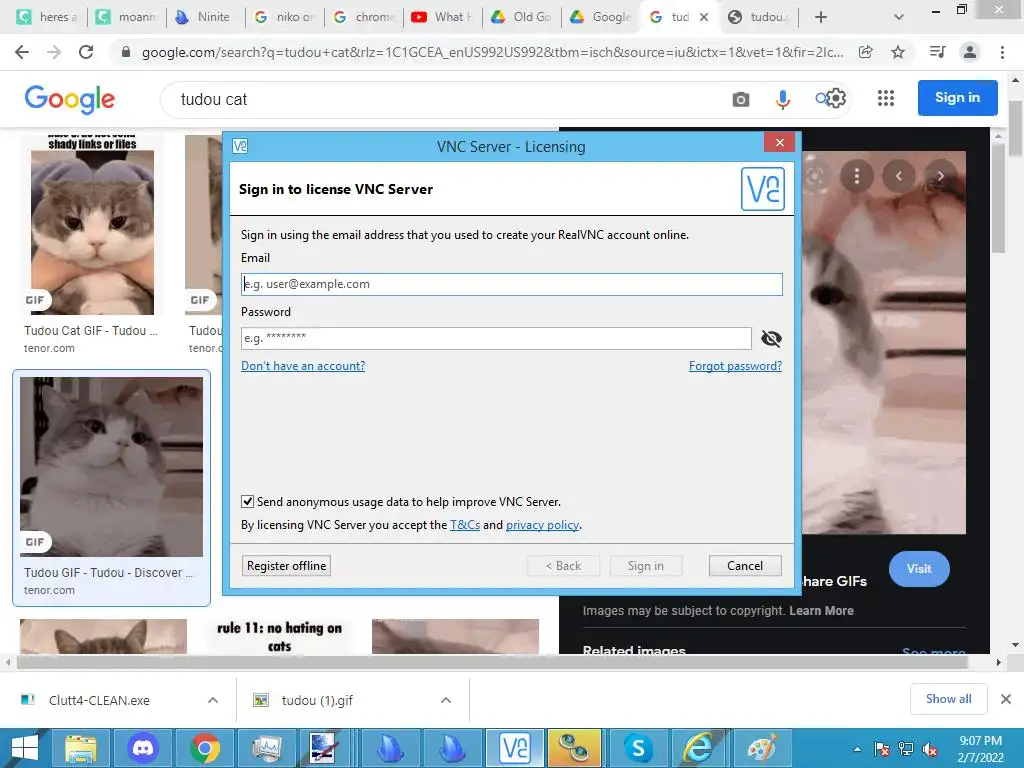Open Skype from the taskbar
Image resolution: width=1024 pixels, height=768 pixels.
tap(639, 748)
